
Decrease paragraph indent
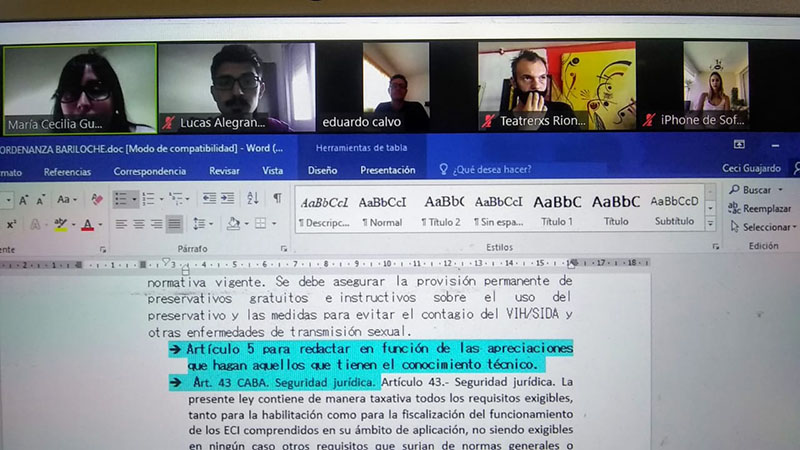[209, 198]
